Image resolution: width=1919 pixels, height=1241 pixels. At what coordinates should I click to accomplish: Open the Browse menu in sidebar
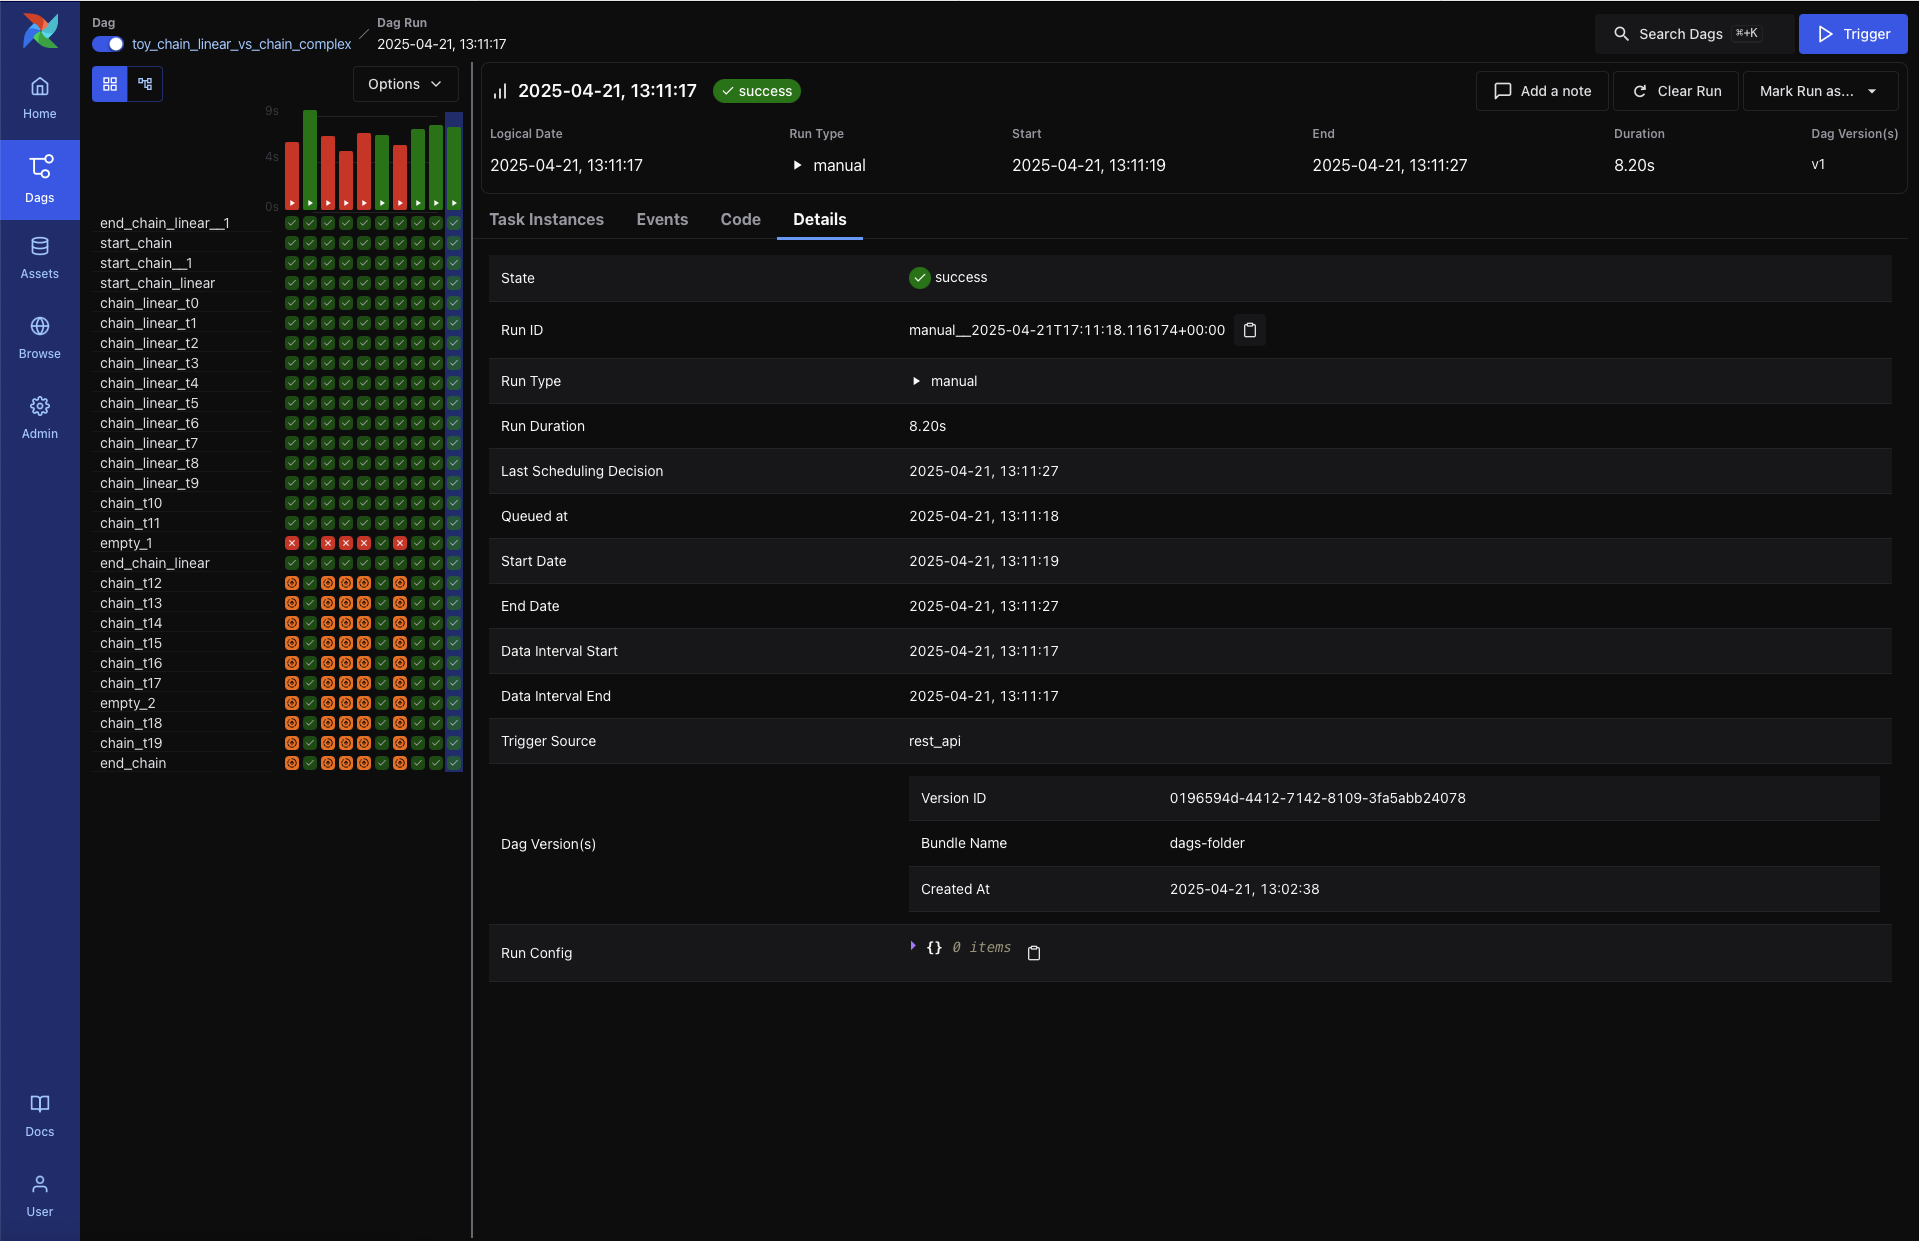pyautogui.click(x=39, y=337)
